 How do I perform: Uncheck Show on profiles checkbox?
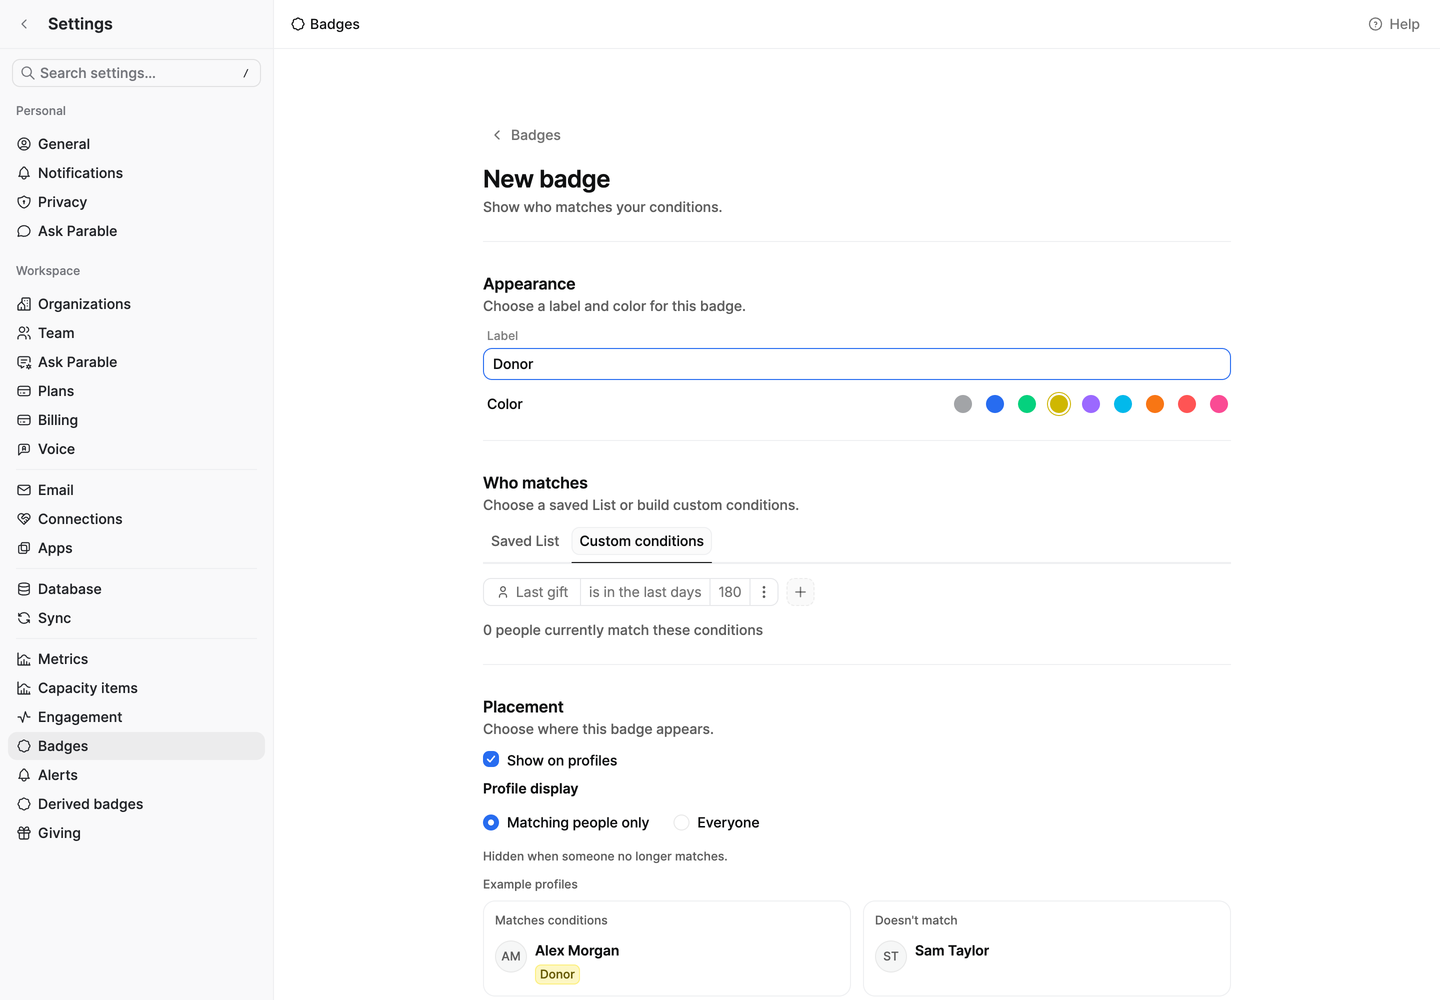(491, 759)
